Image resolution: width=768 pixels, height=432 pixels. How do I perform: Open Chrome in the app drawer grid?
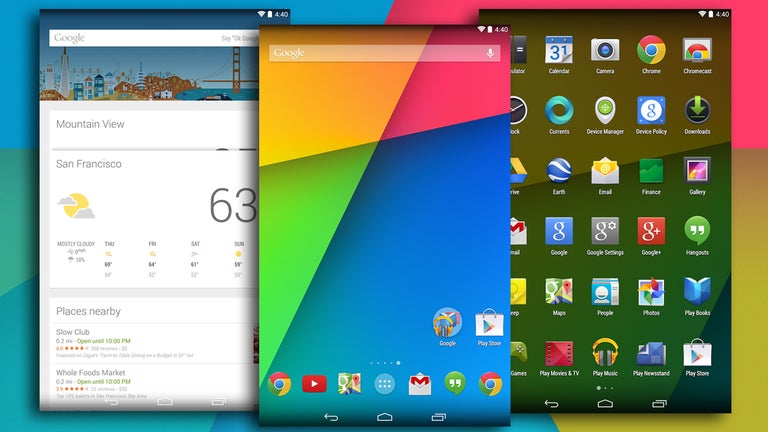651,55
